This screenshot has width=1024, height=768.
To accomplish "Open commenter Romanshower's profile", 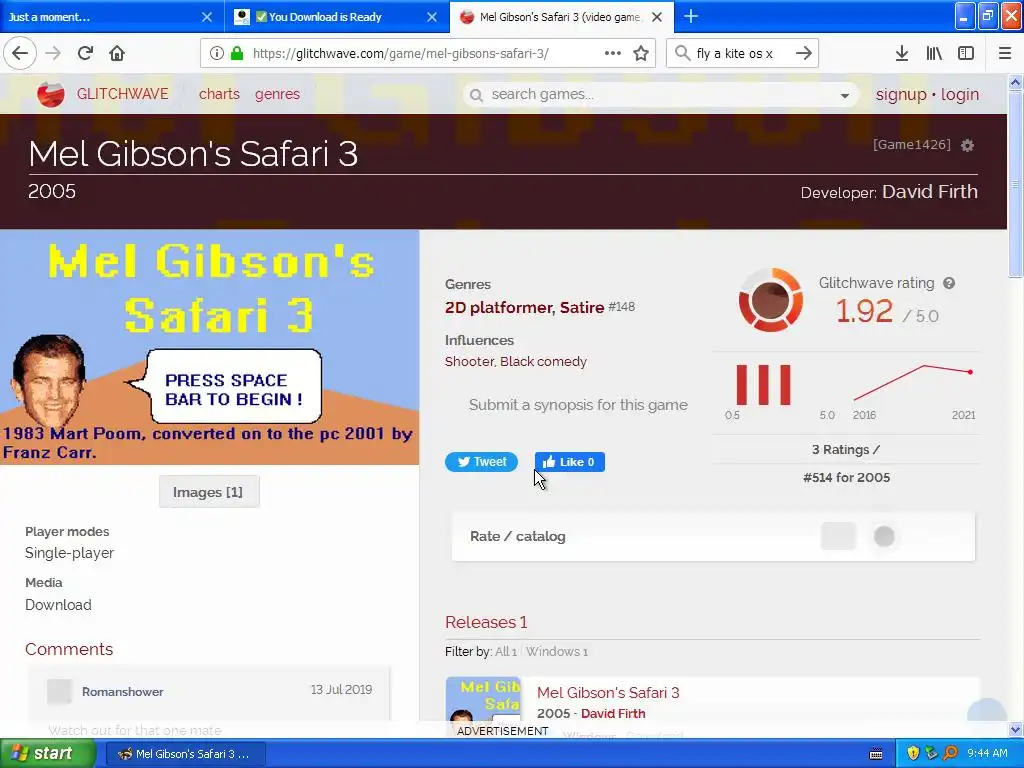I will [x=122, y=692].
